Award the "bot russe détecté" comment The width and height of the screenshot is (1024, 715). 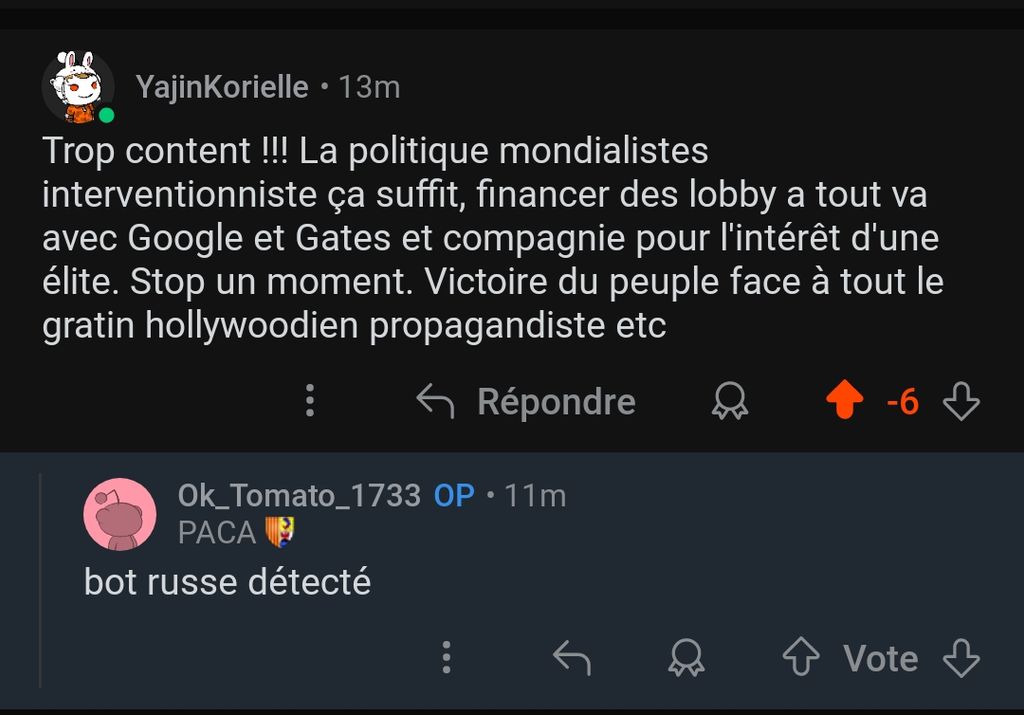(686, 658)
